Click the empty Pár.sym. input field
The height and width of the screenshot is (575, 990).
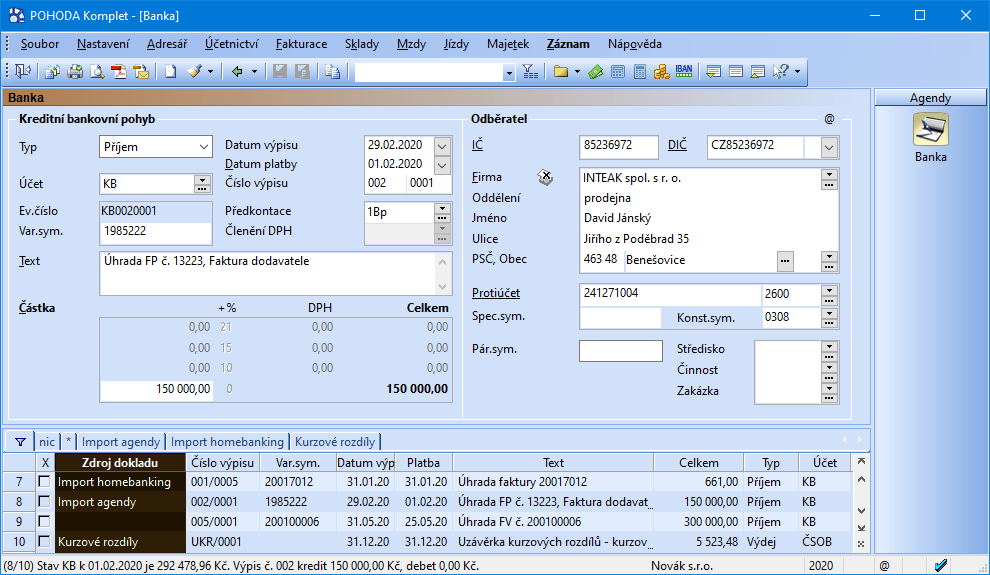[x=621, y=351]
